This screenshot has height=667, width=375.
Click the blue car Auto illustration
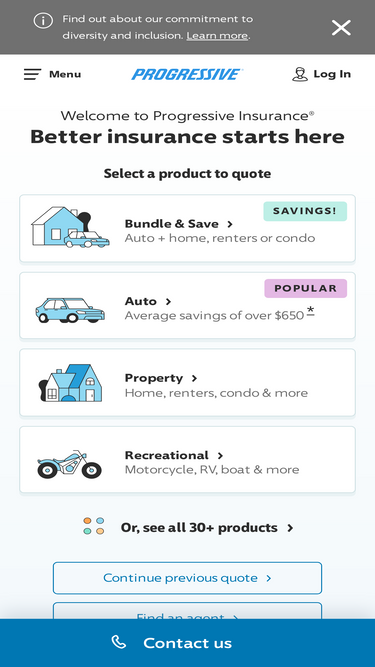pos(70,310)
